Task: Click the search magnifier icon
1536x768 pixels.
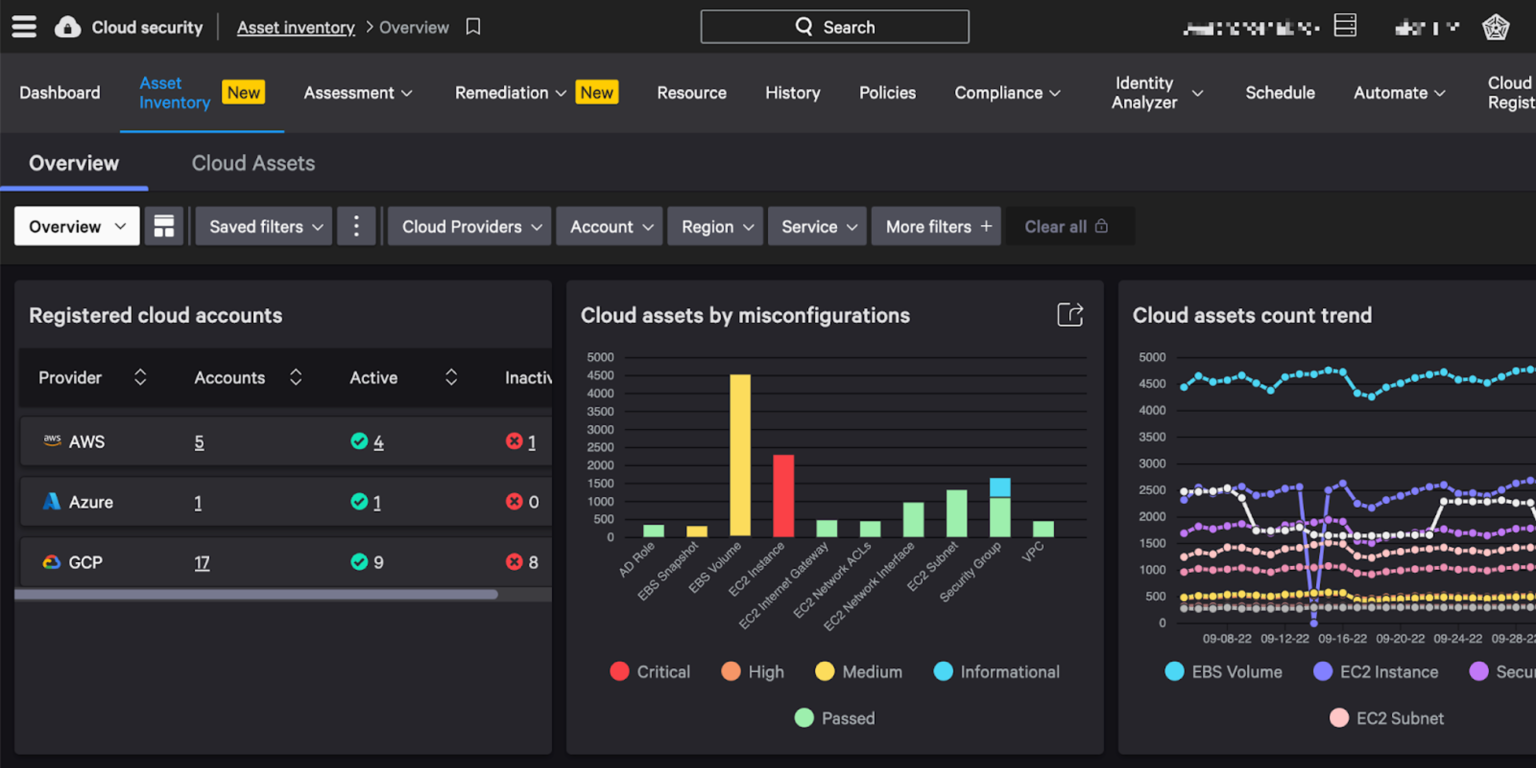Action: pyautogui.click(x=802, y=26)
